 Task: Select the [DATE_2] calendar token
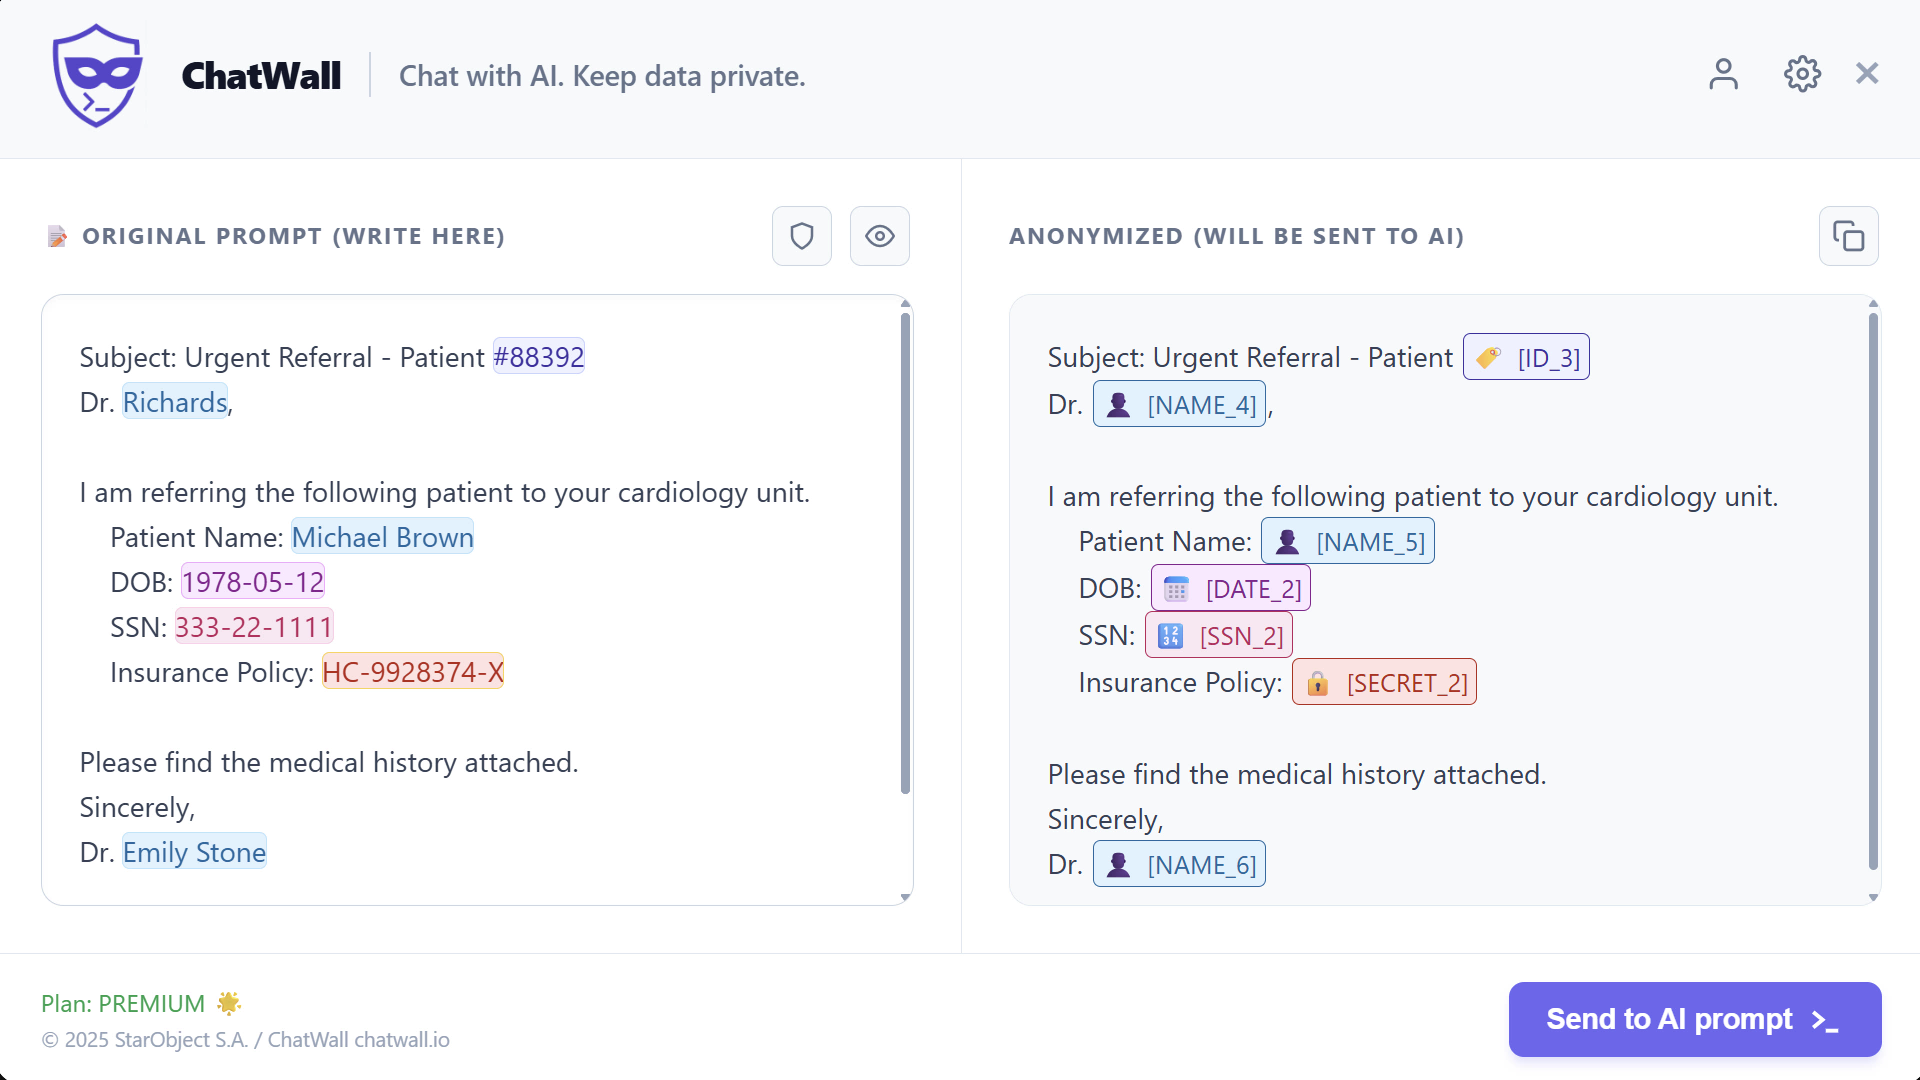(x=1231, y=589)
